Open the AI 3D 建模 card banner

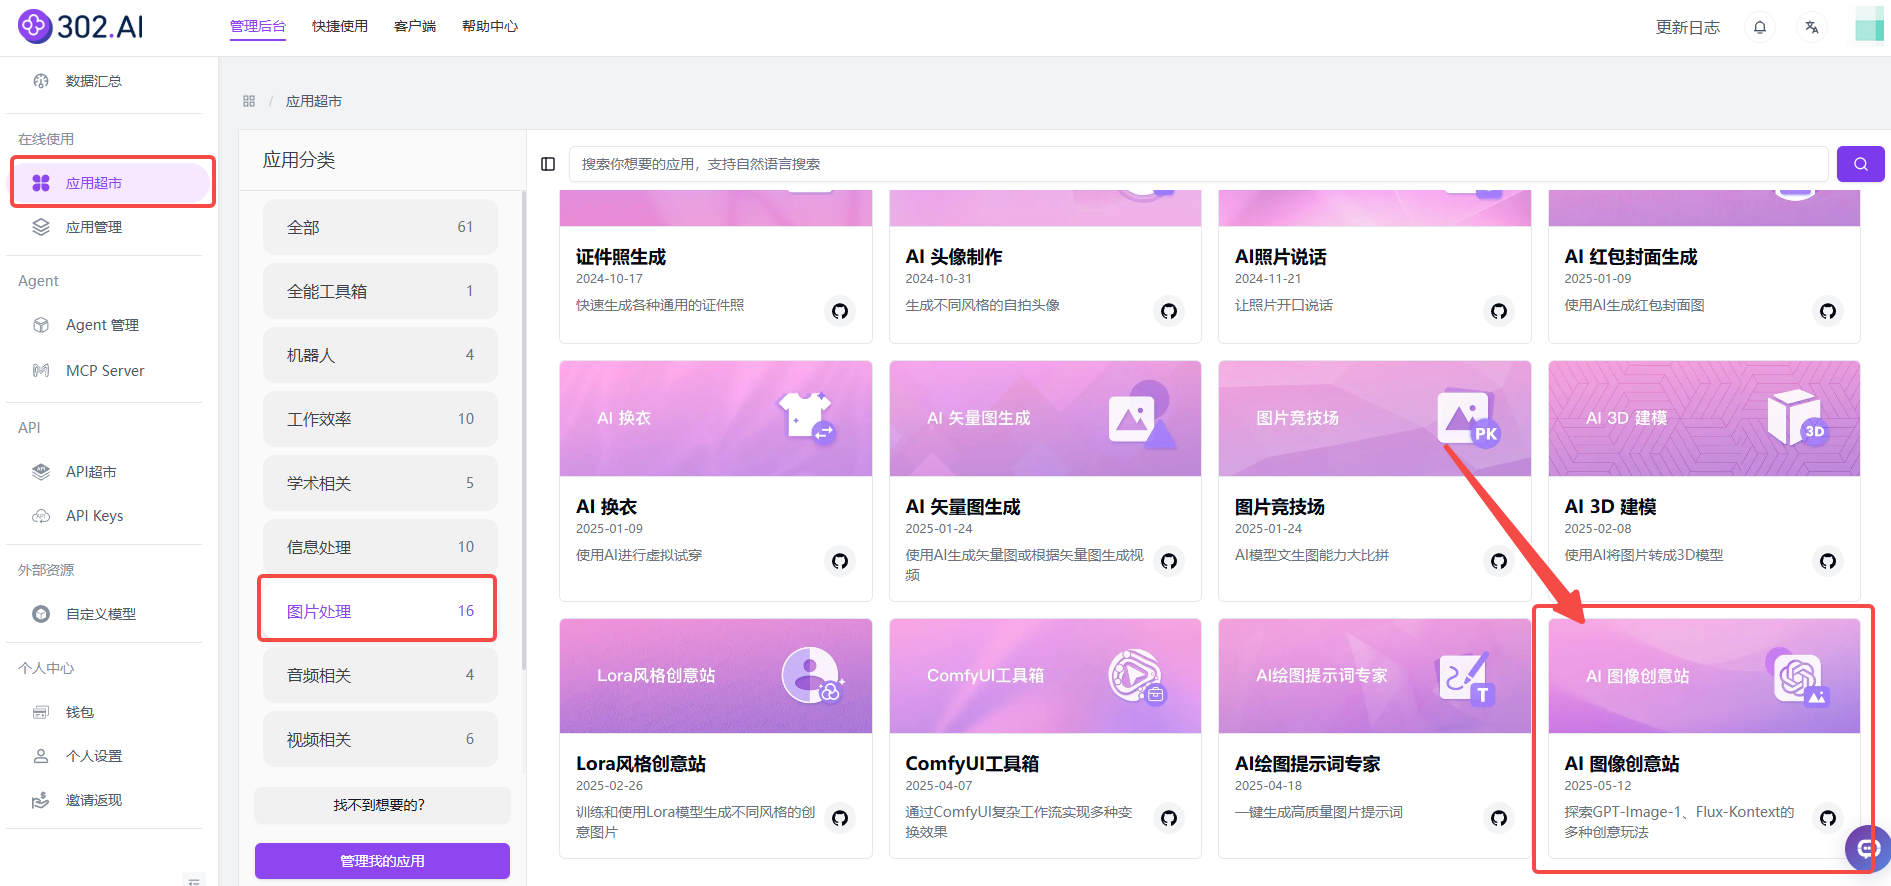point(1704,419)
